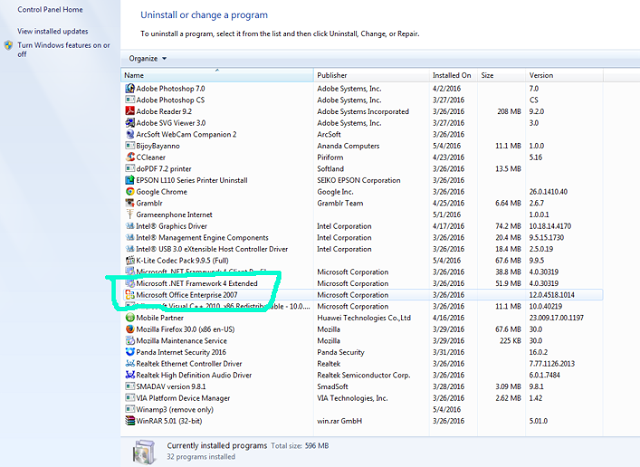Open Control Panel Home link

click(x=50, y=9)
